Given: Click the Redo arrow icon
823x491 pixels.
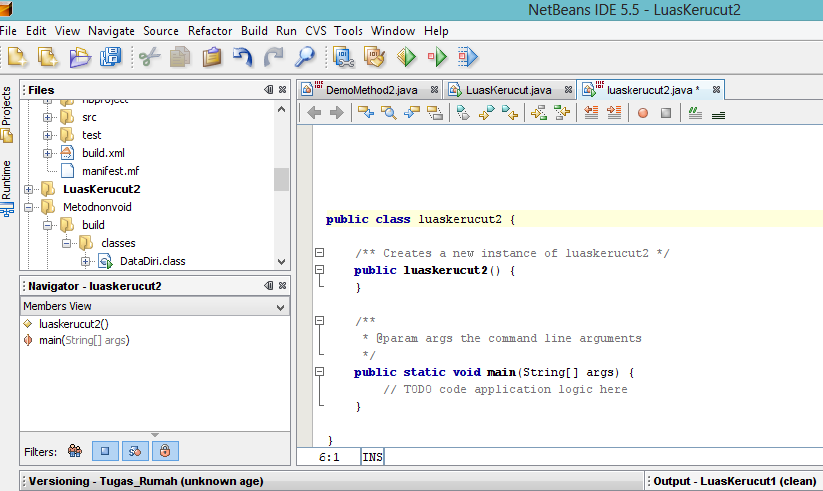Looking at the screenshot, I should [x=273, y=57].
